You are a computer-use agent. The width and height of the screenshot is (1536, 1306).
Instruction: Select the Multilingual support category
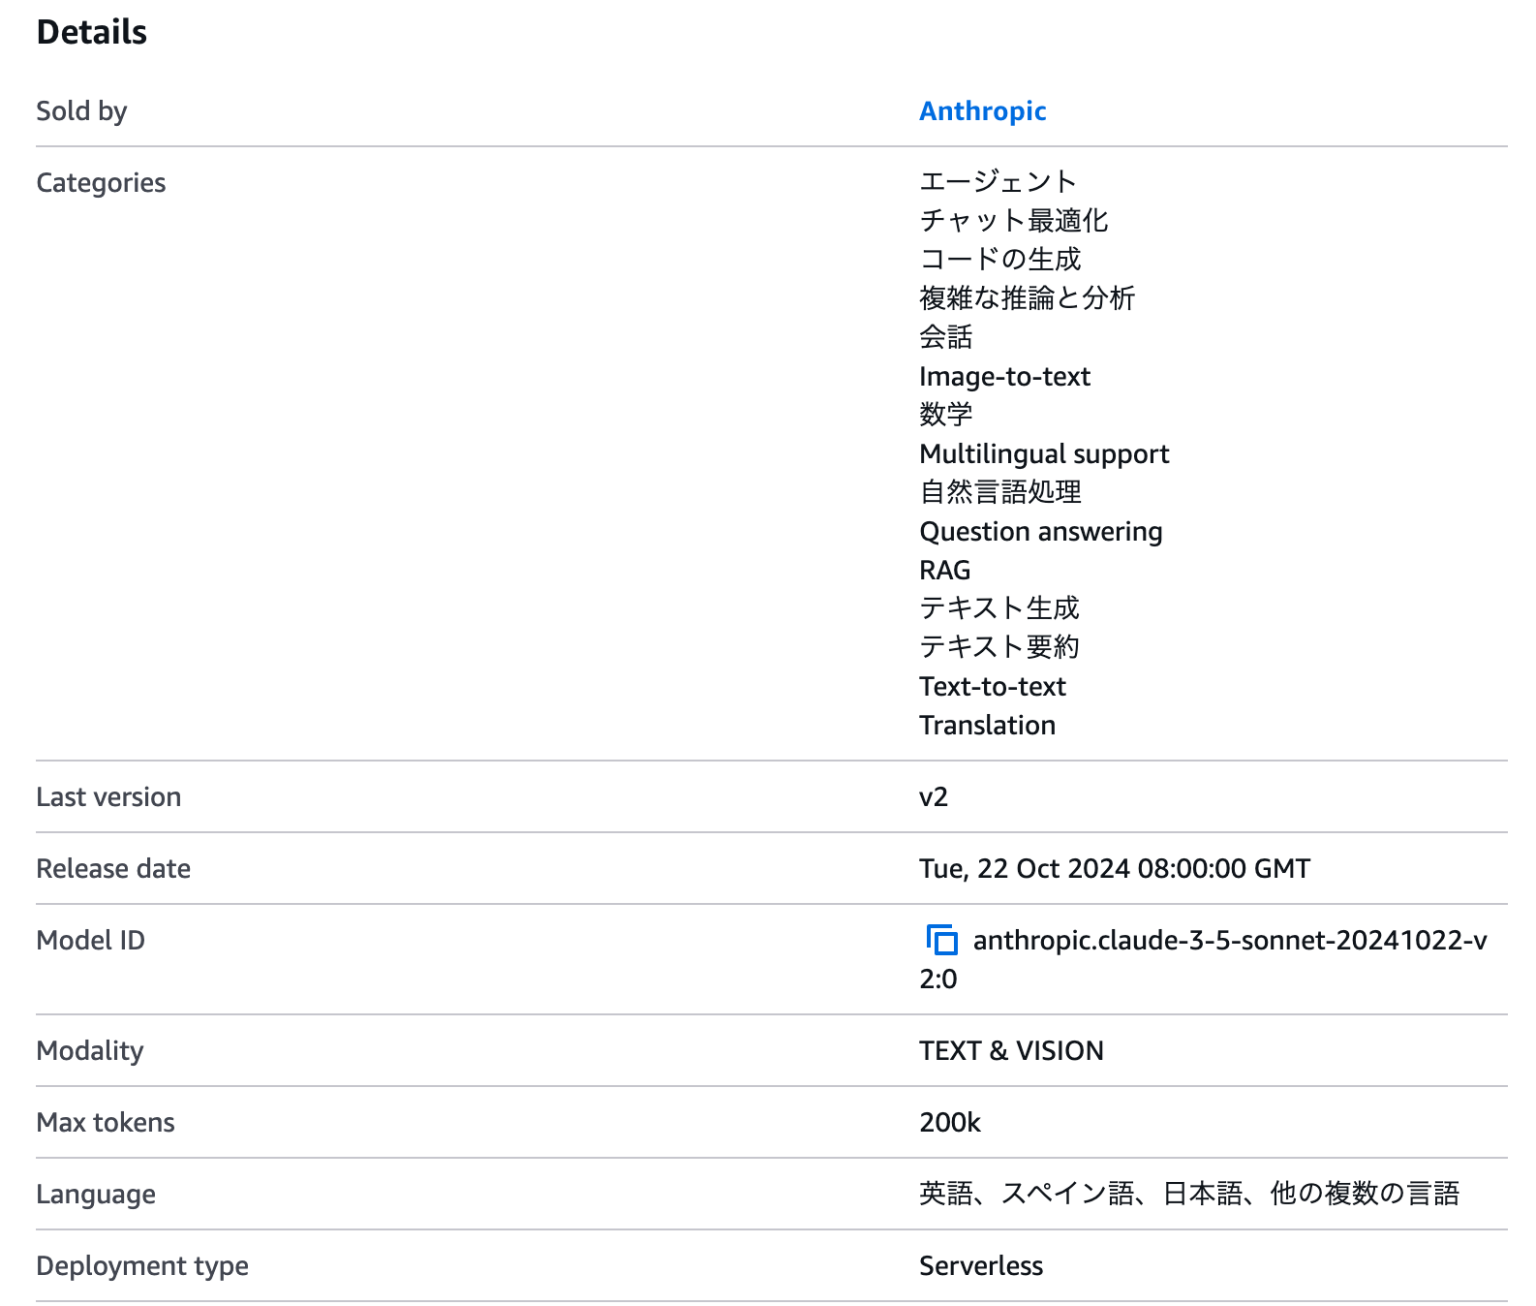[1044, 453]
